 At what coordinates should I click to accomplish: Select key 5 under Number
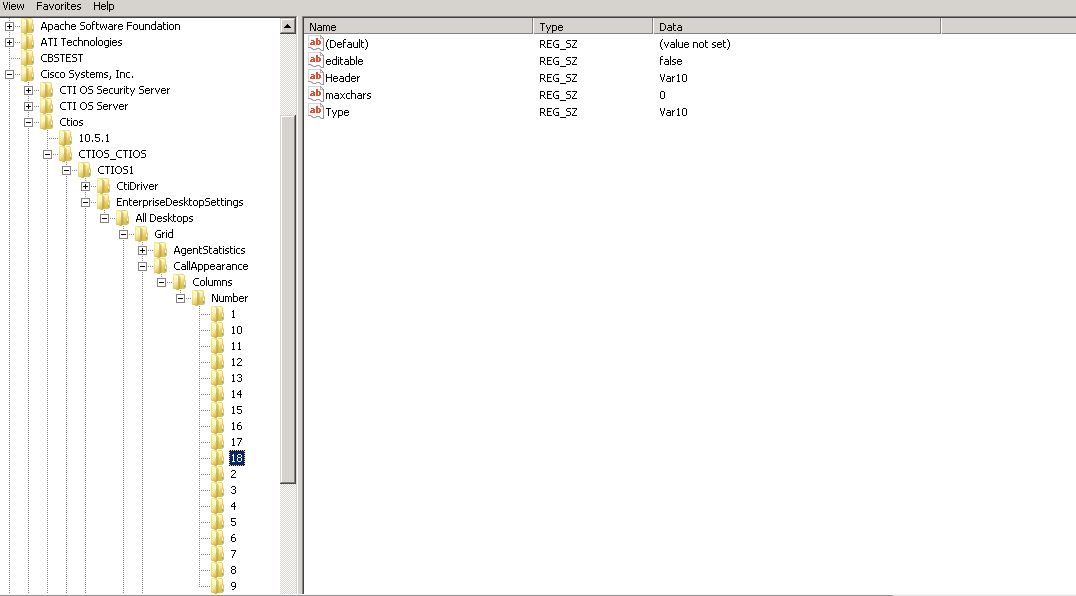[x=233, y=522]
